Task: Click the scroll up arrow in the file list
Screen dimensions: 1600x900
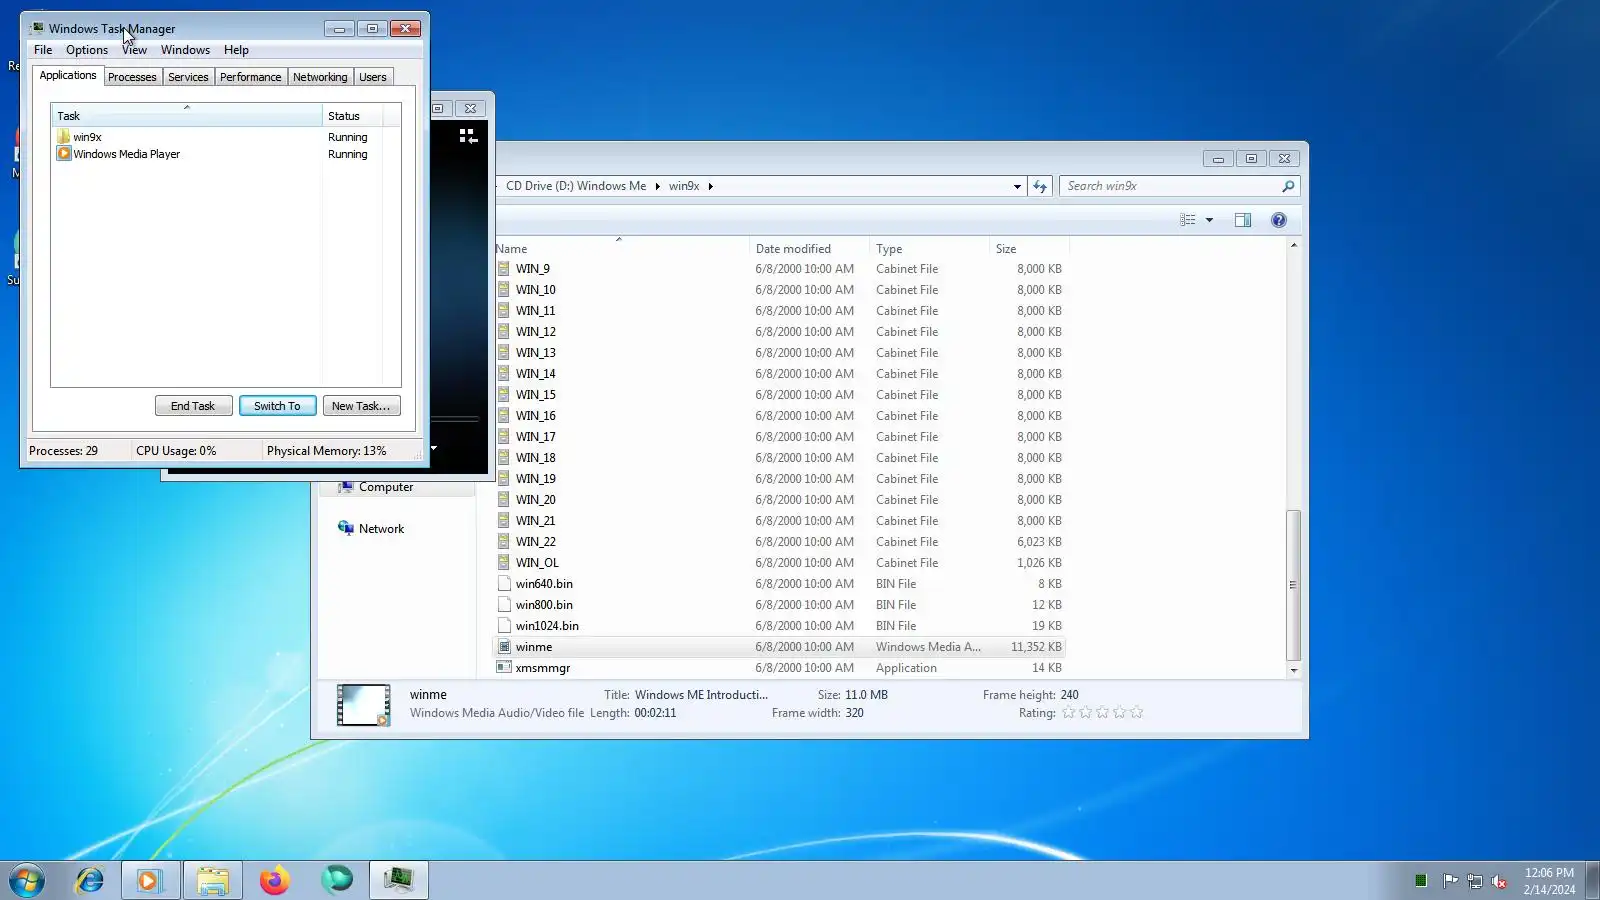Action: pyautogui.click(x=1294, y=245)
